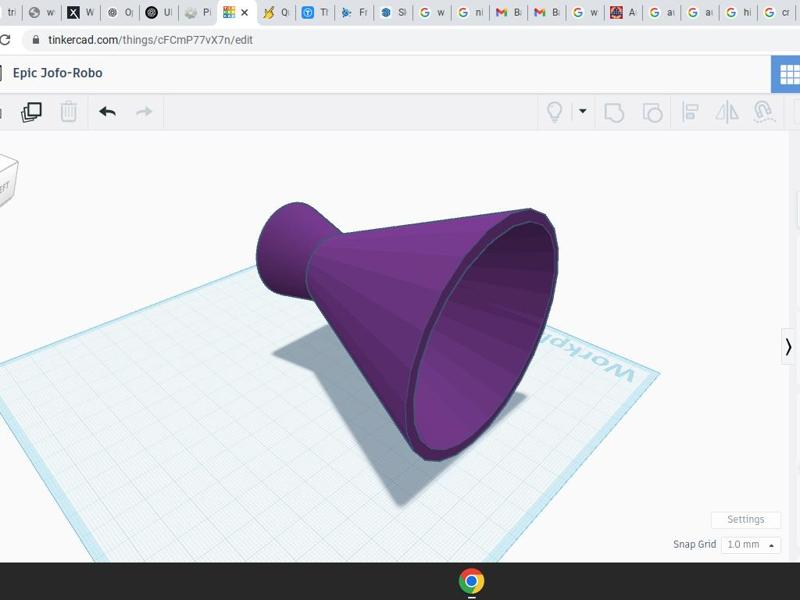Open the Align tool
Viewport: 800px width, 600px height.
coord(690,112)
